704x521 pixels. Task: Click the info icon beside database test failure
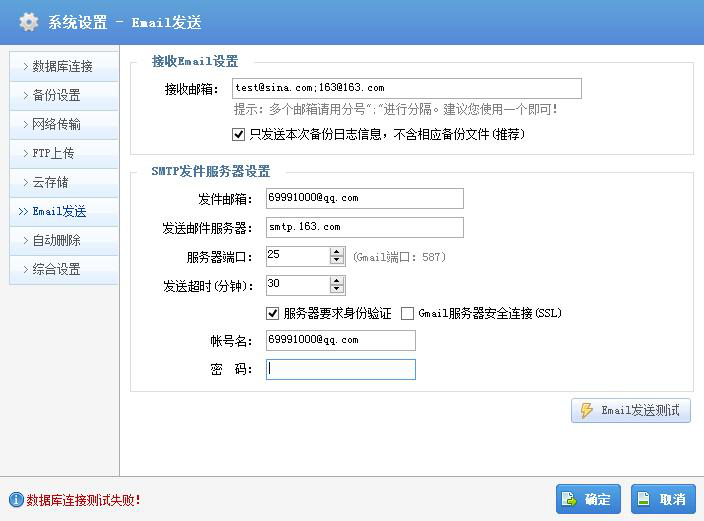[x=16, y=499]
